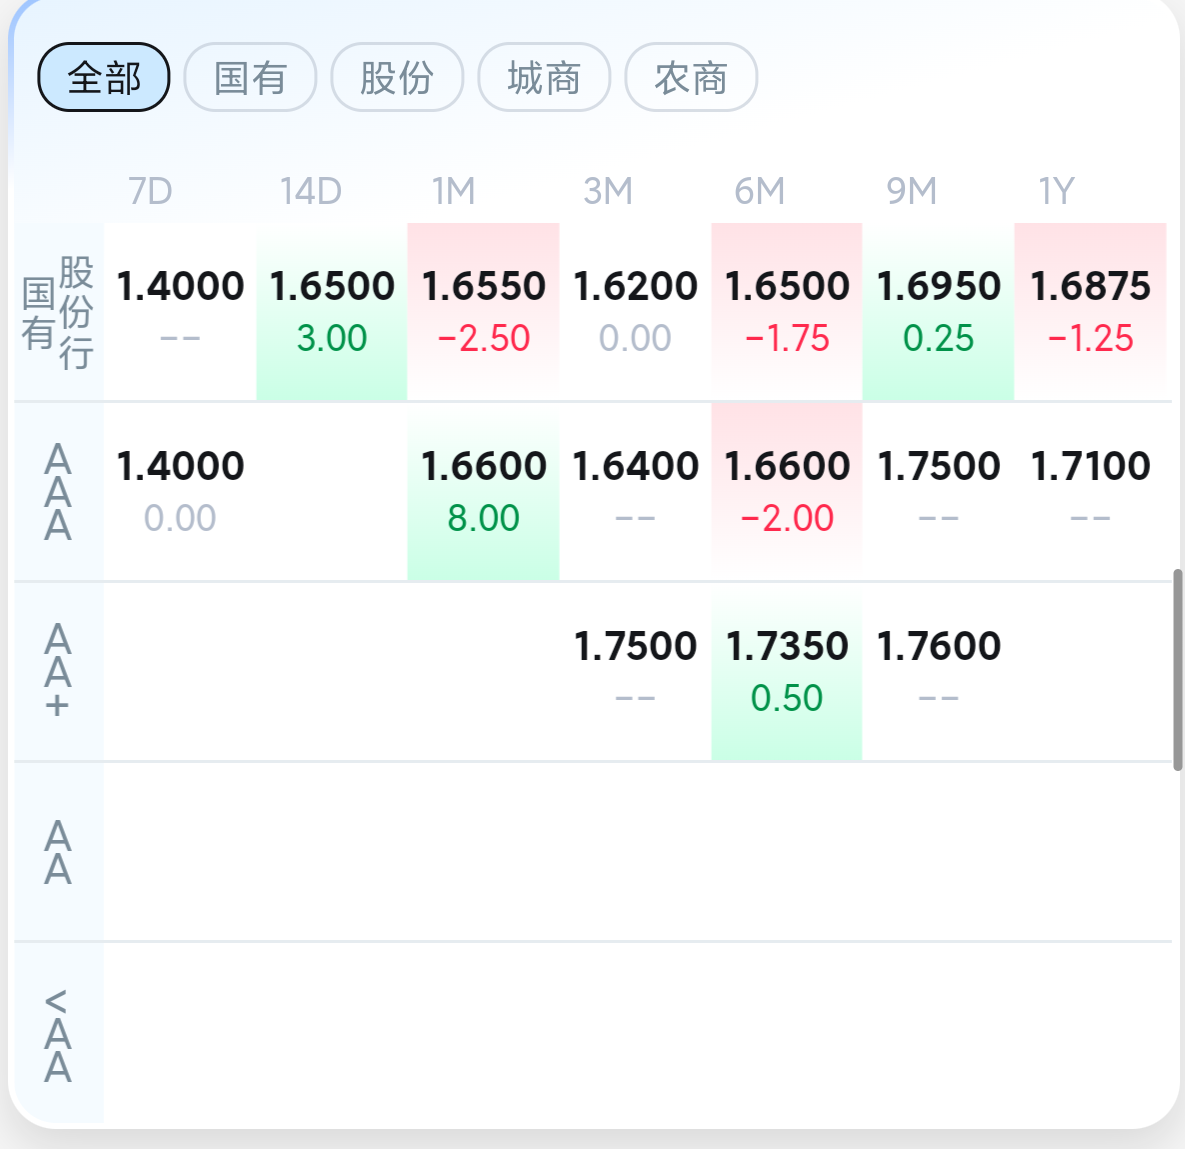The width and height of the screenshot is (1185, 1149).
Task: Switch to the 股份 filter tab
Action: coord(397,77)
